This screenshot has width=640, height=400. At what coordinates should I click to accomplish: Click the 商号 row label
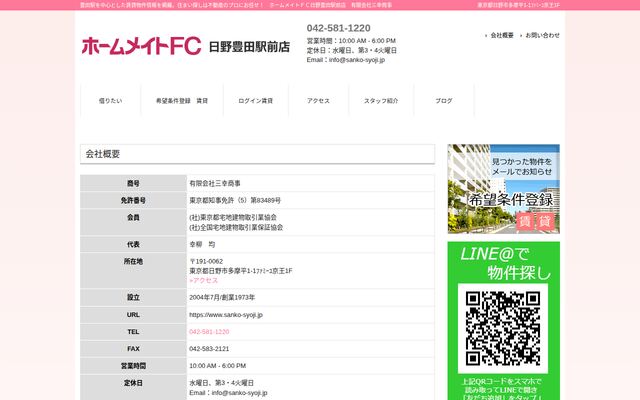tap(133, 183)
